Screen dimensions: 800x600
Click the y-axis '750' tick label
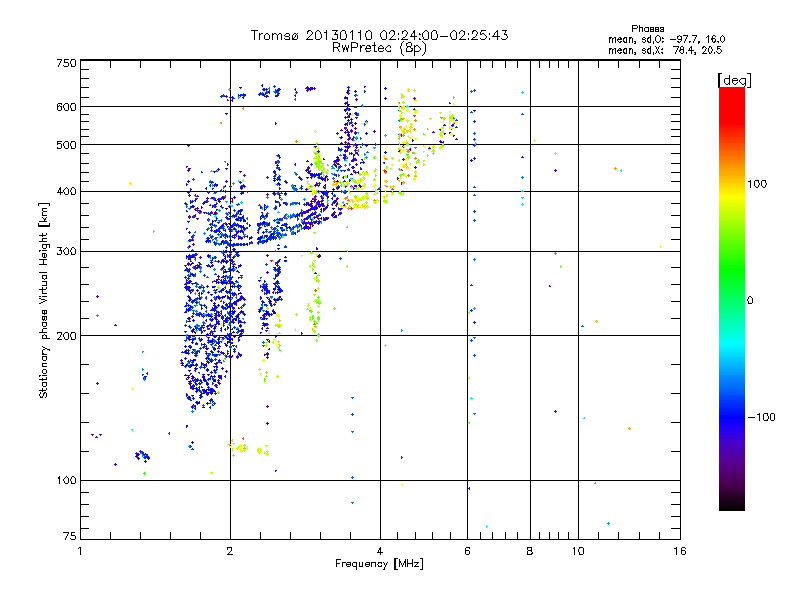(x=66, y=63)
